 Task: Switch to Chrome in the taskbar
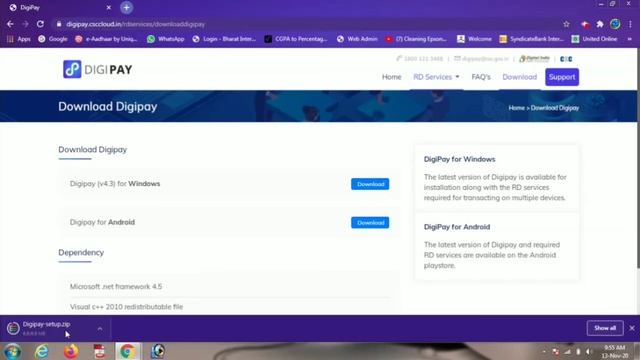pos(128,351)
